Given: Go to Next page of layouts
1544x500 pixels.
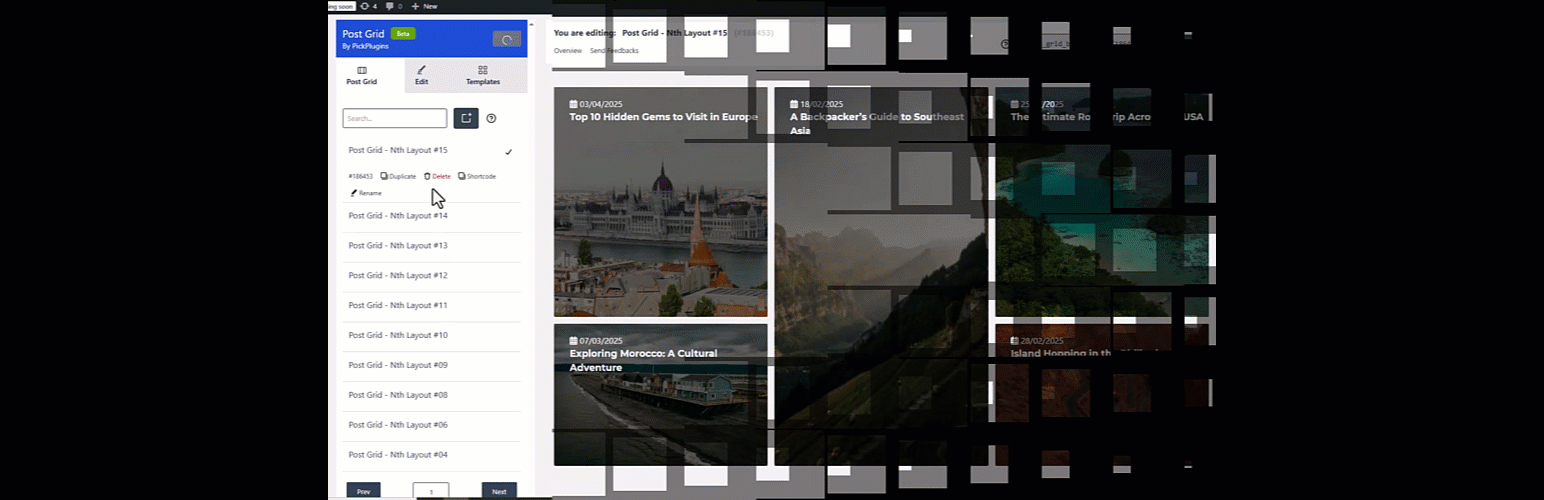Looking at the screenshot, I should coord(498,491).
